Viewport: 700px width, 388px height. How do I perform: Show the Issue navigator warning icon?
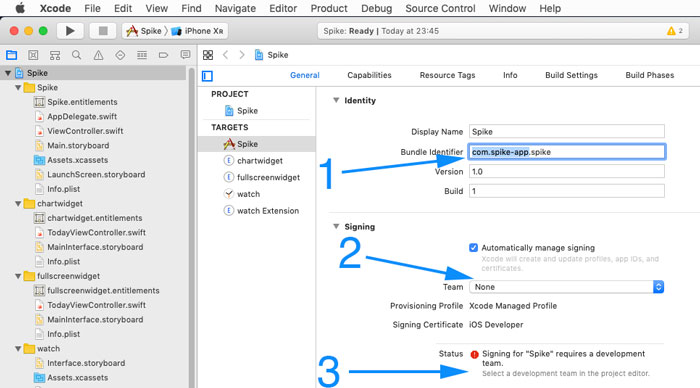[x=98, y=55]
